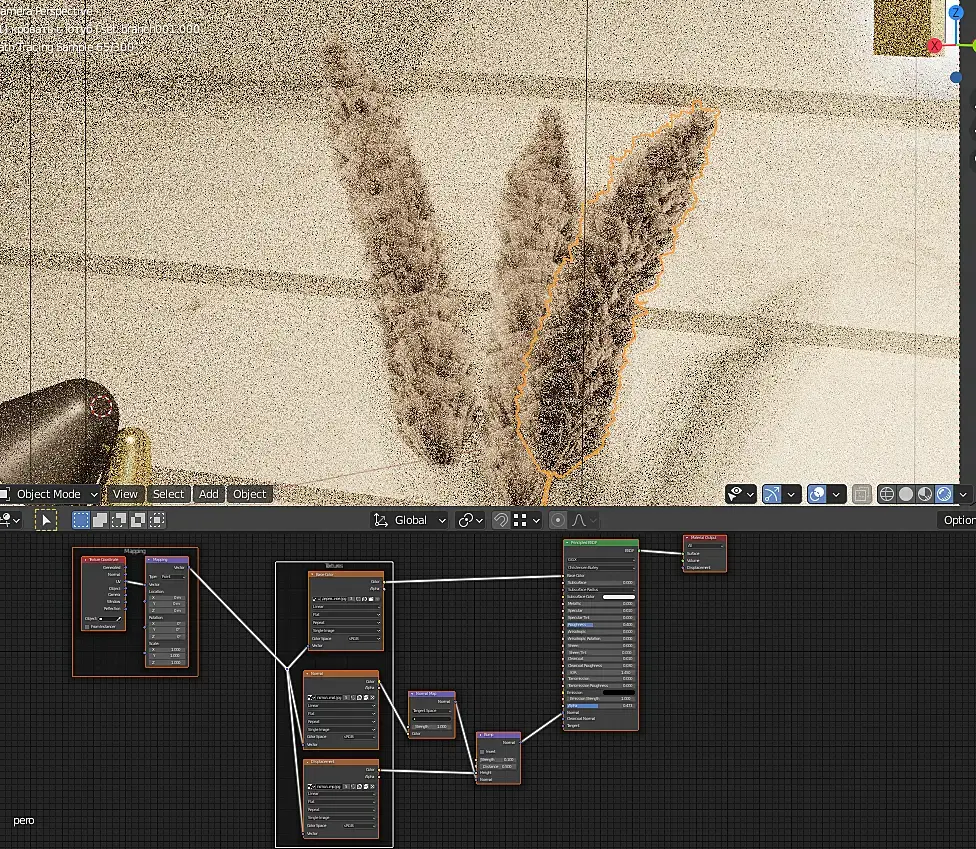Open the Global transform orientation dropdown
The image size is (976, 849).
(410, 520)
